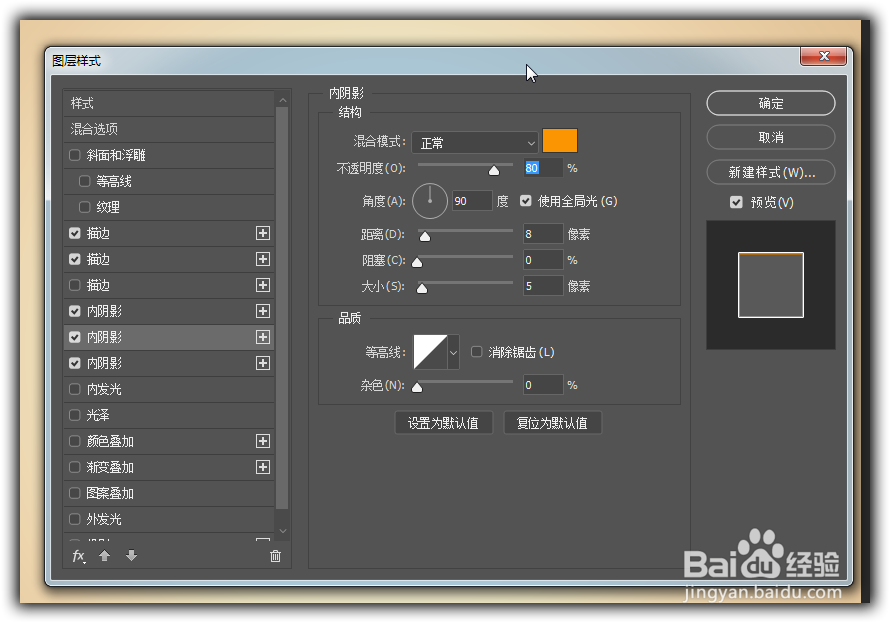Click the fx add-effect icon below style list
The width and height of the screenshot is (890, 623).
(78, 556)
